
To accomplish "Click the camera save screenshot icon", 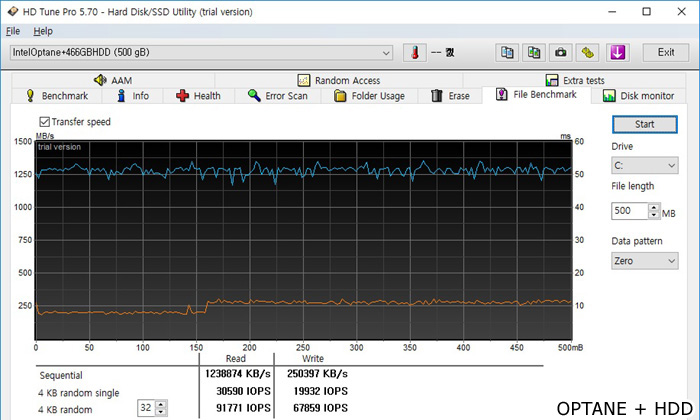I will (x=561, y=53).
